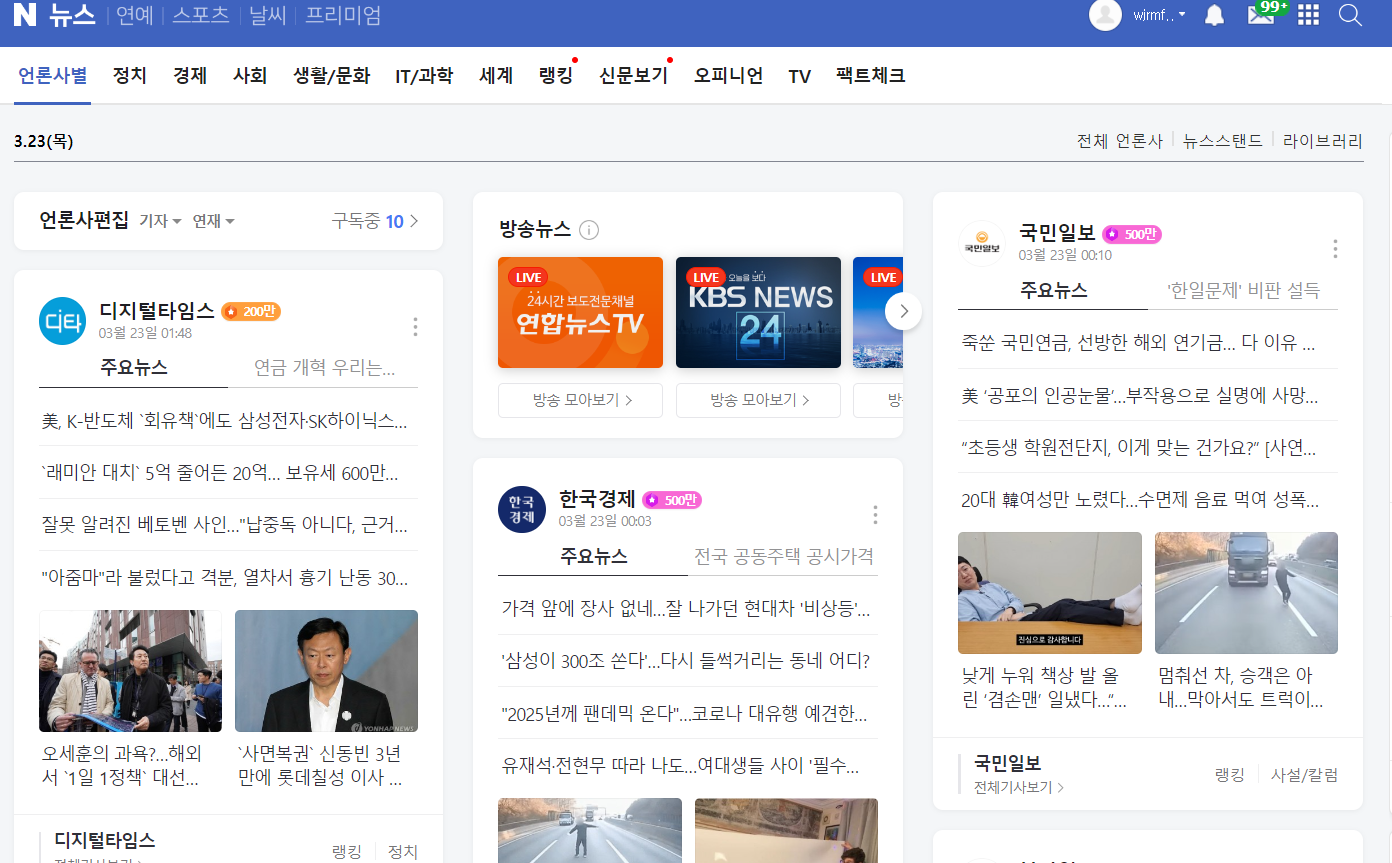Click the 디지털타임스 200만 badge
Viewport: 1392px width, 863px height.
pos(251,311)
